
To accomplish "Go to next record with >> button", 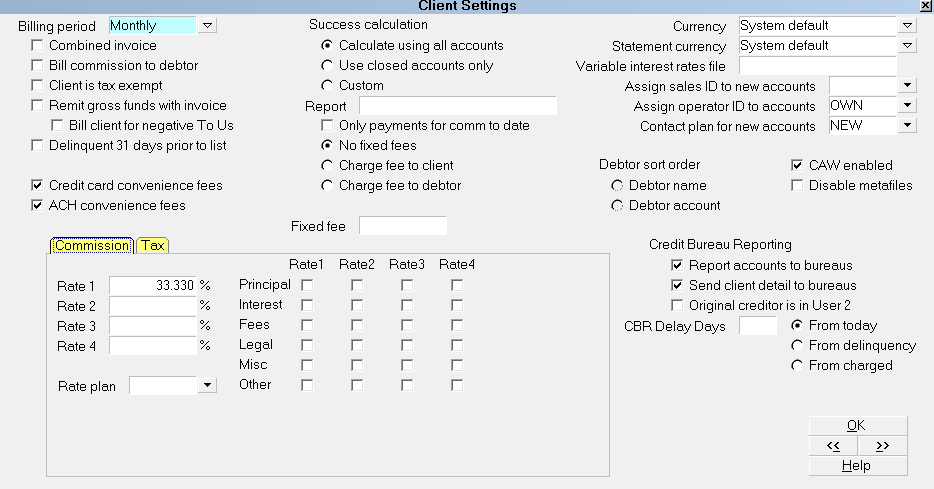I will 882,446.
